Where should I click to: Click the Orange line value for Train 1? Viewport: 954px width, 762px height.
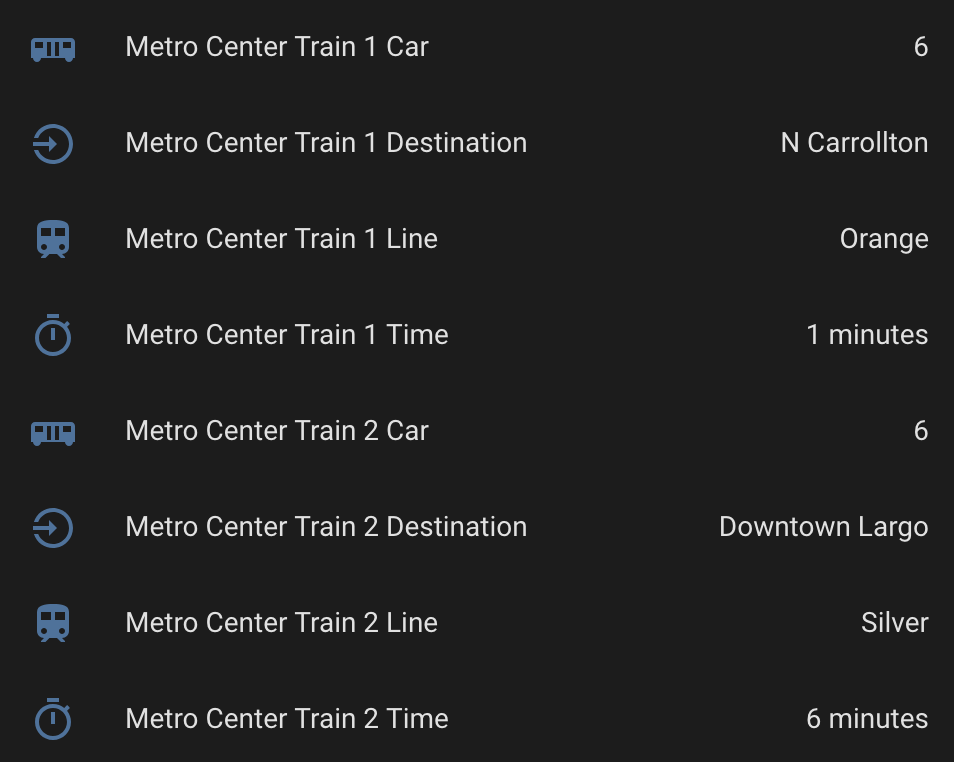884,239
